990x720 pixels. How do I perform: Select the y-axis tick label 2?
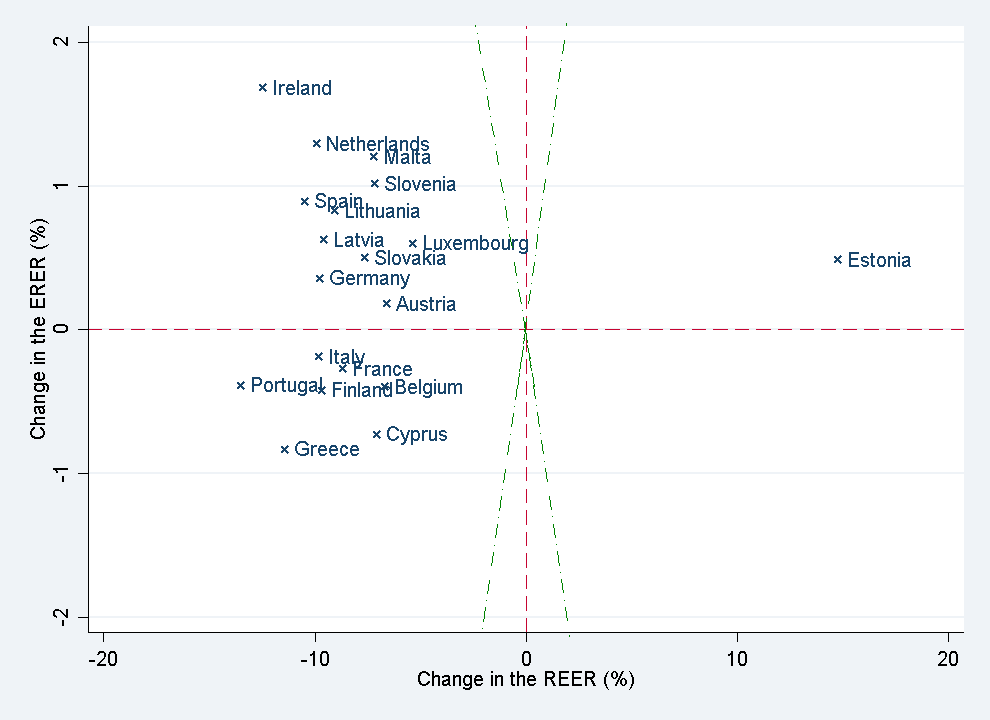[x=62, y=42]
